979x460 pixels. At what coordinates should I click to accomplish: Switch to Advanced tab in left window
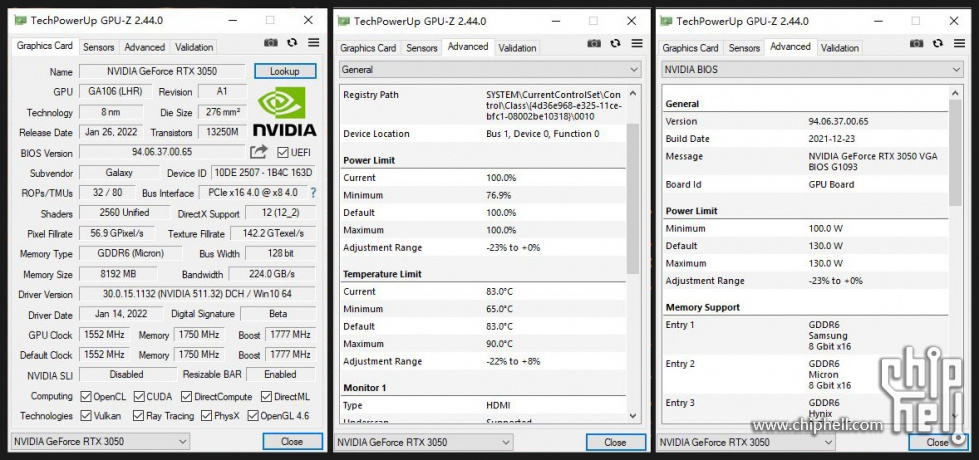click(144, 47)
